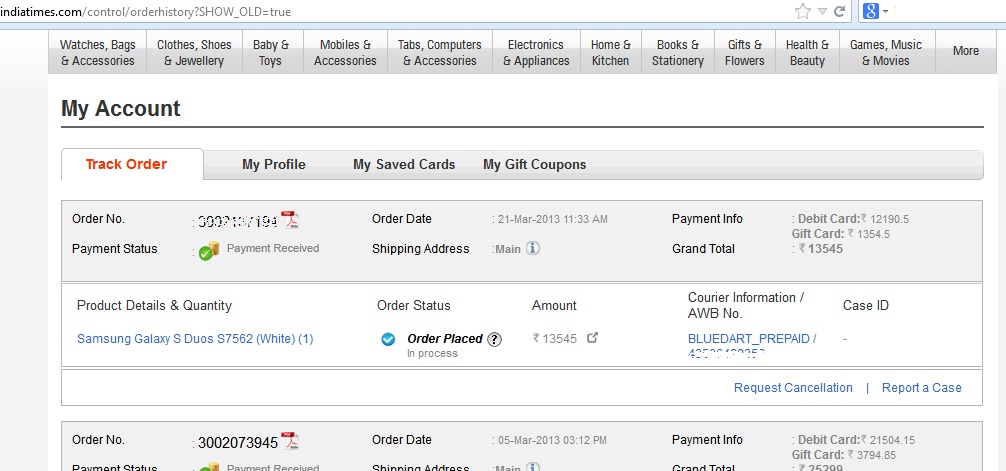Open Electronics & Appliances category
The height and width of the screenshot is (471, 1006).
pos(536,53)
